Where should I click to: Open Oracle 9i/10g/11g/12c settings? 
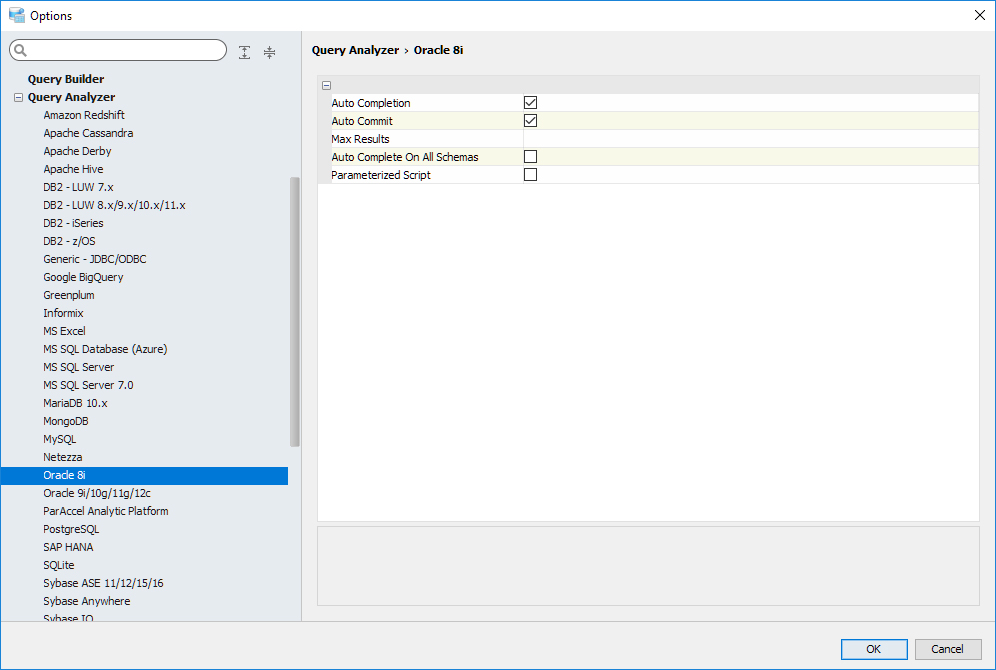pyautogui.click(x=97, y=493)
